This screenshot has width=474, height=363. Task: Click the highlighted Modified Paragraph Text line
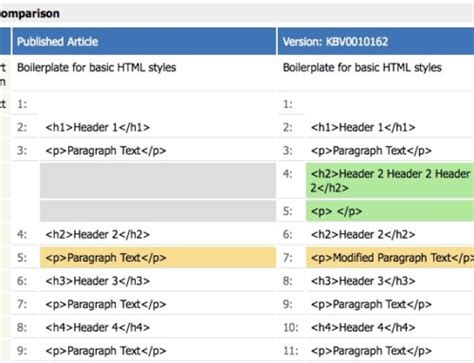point(390,258)
